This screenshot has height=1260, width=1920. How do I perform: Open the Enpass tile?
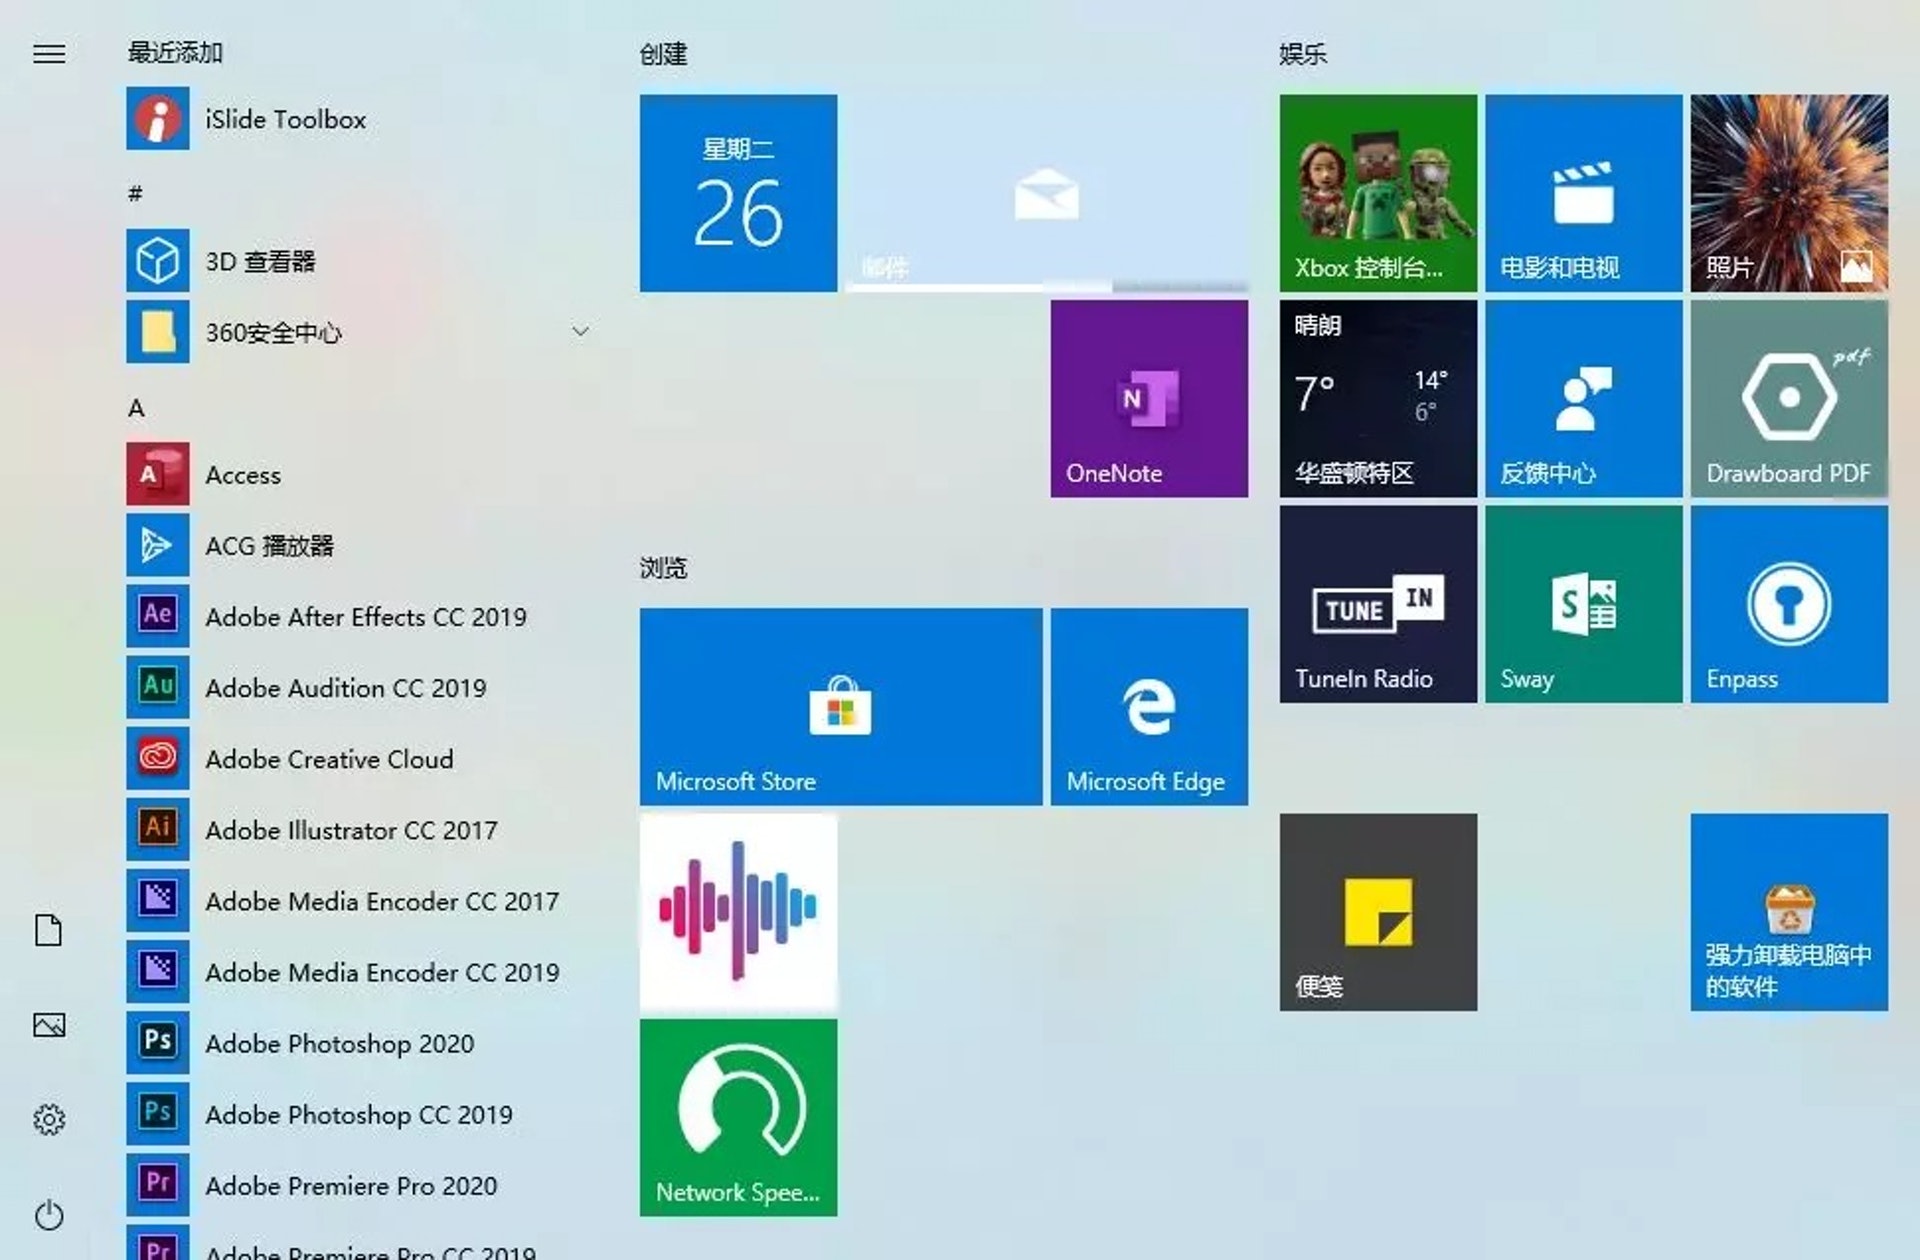pyautogui.click(x=1788, y=604)
